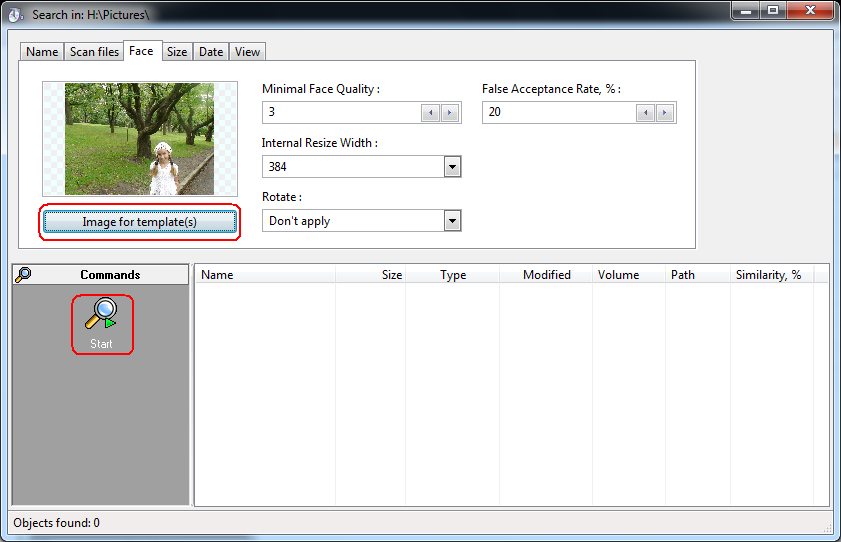Go to the Date tab
Viewport: 841px width, 542px height.
211,52
